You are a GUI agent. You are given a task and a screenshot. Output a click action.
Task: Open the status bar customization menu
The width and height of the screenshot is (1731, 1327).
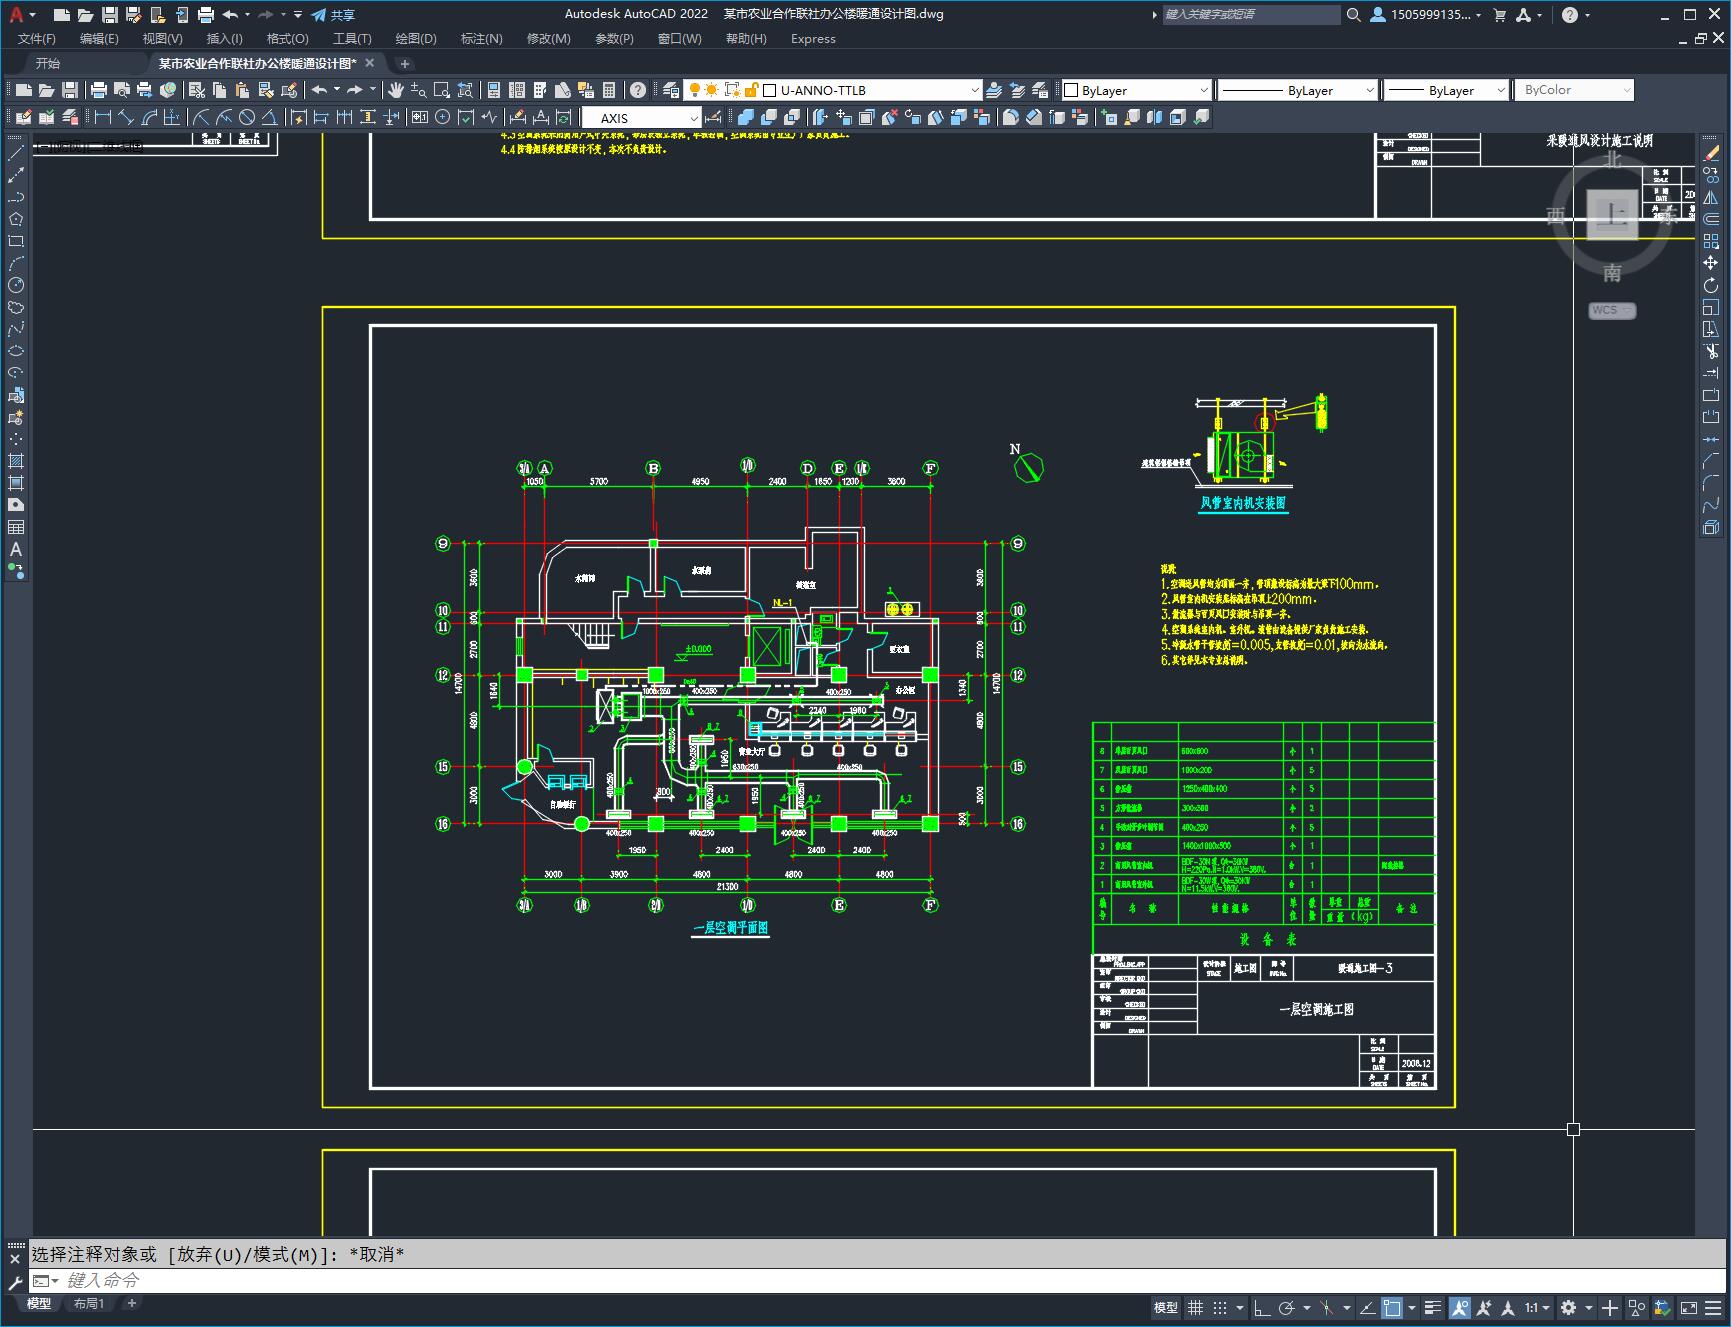pyautogui.click(x=1713, y=1307)
